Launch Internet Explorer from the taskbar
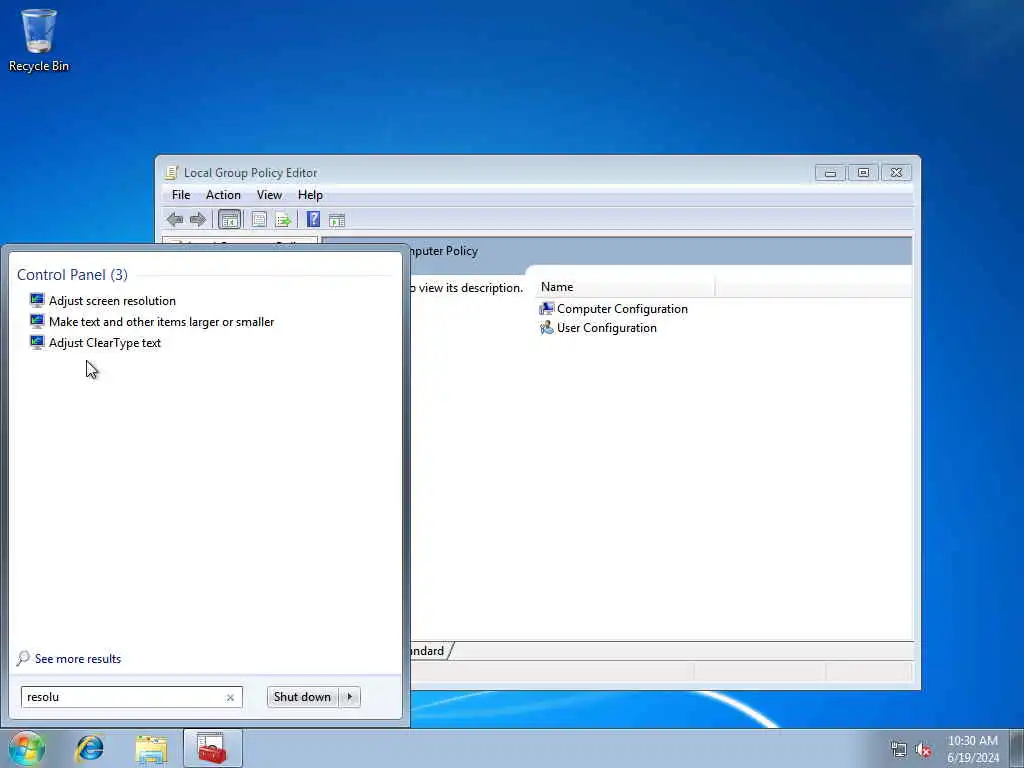Image resolution: width=1024 pixels, height=768 pixels. pyautogui.click(x=89, y=748)
